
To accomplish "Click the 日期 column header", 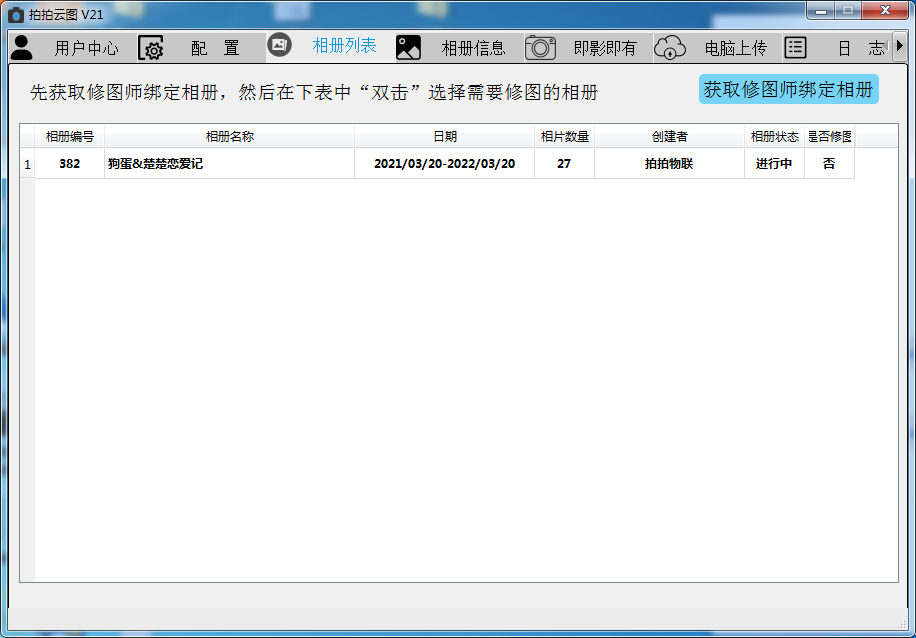I will click(x=444, y=137).
